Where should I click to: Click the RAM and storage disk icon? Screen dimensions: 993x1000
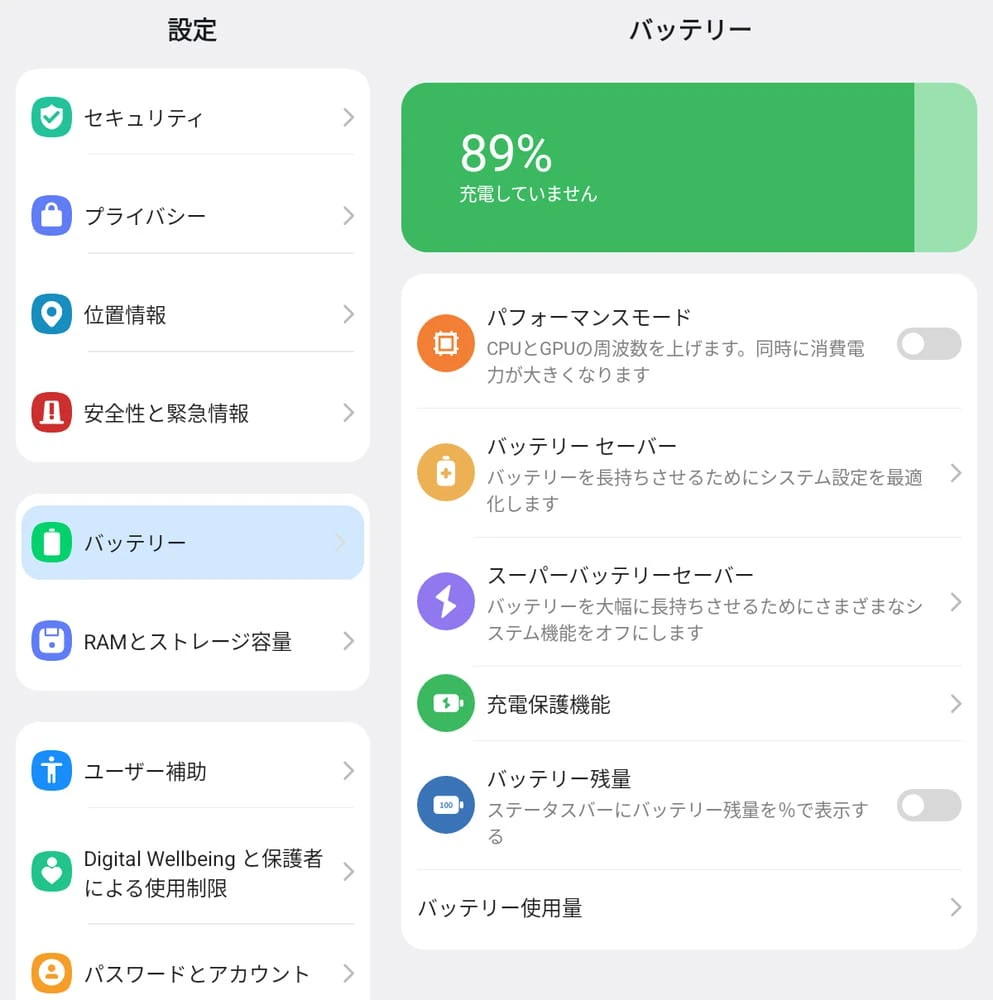pyautogui.click(x=51, y=641)
